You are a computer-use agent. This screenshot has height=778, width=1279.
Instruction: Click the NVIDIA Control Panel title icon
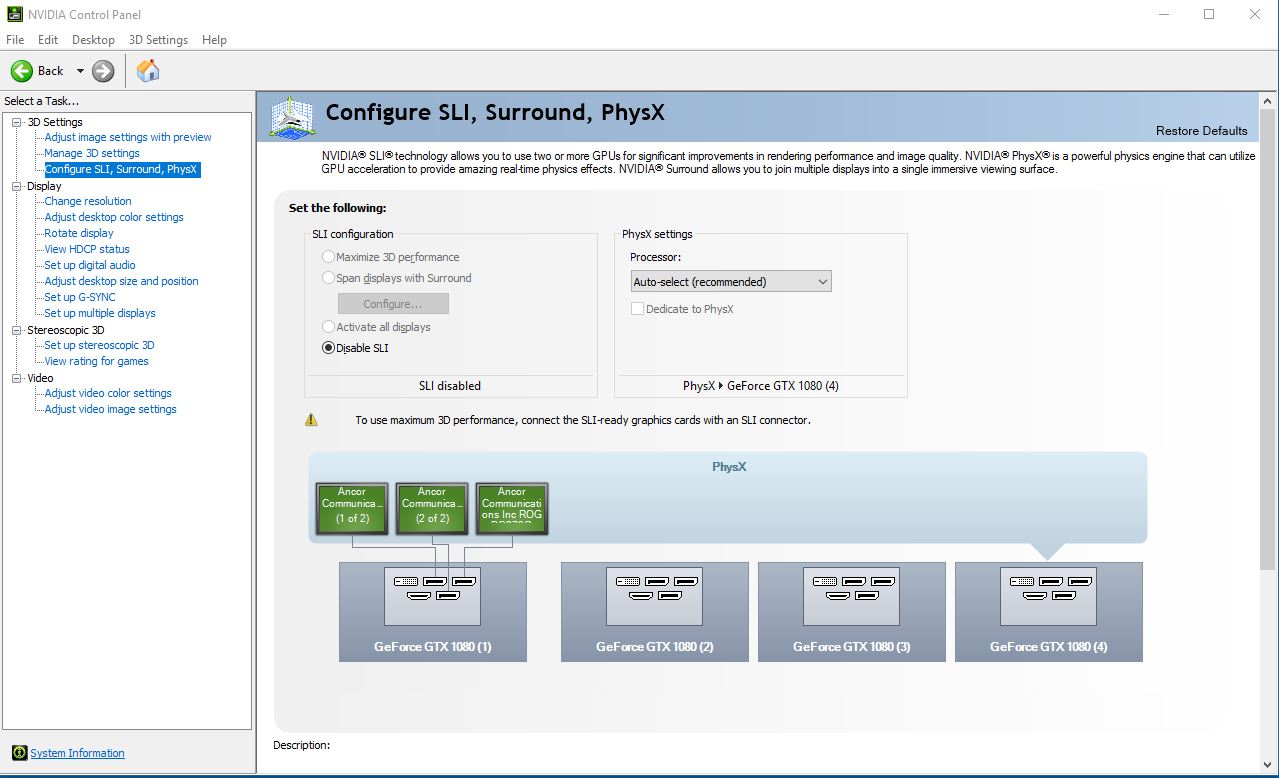point(13,14)
